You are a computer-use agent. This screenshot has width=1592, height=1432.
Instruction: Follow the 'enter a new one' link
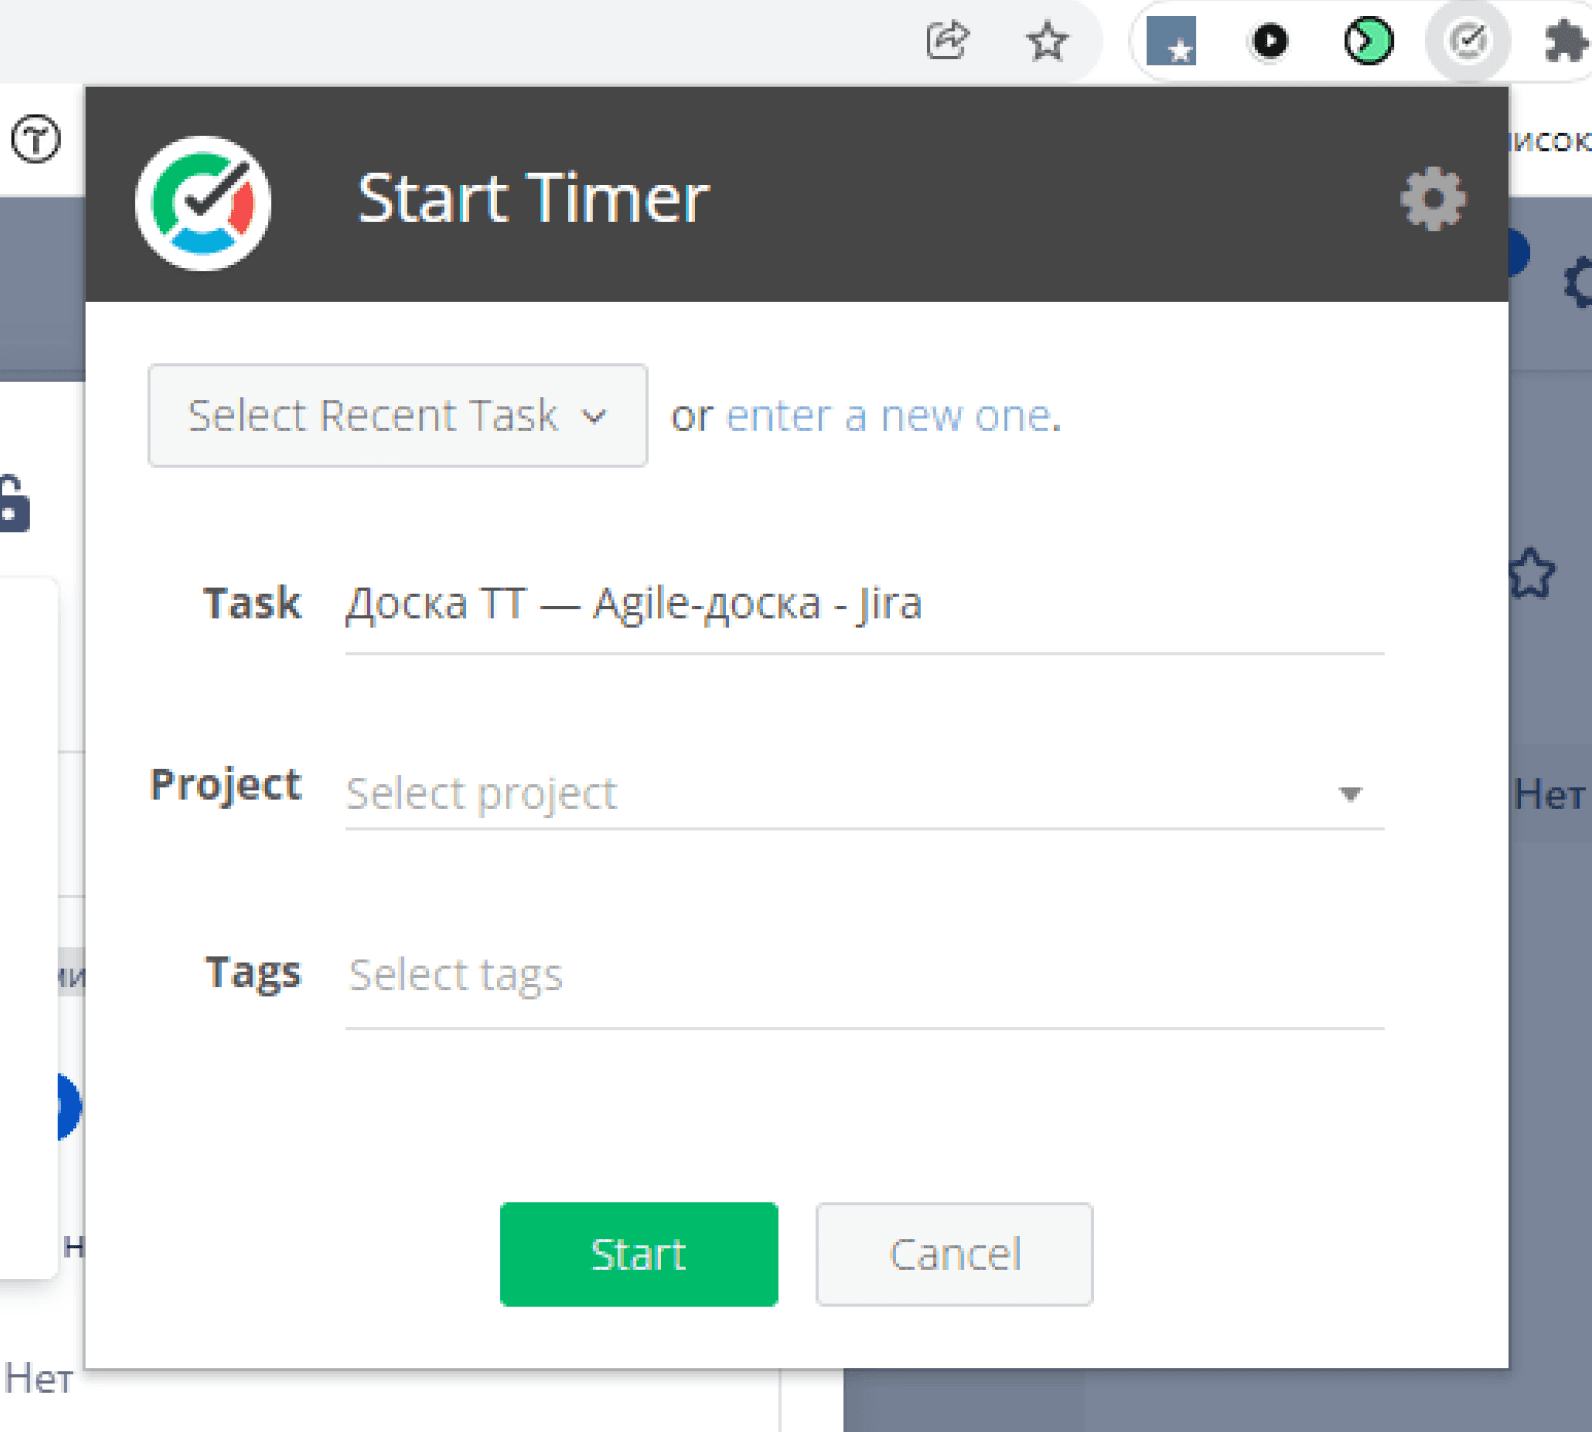[x=889, y=416]
